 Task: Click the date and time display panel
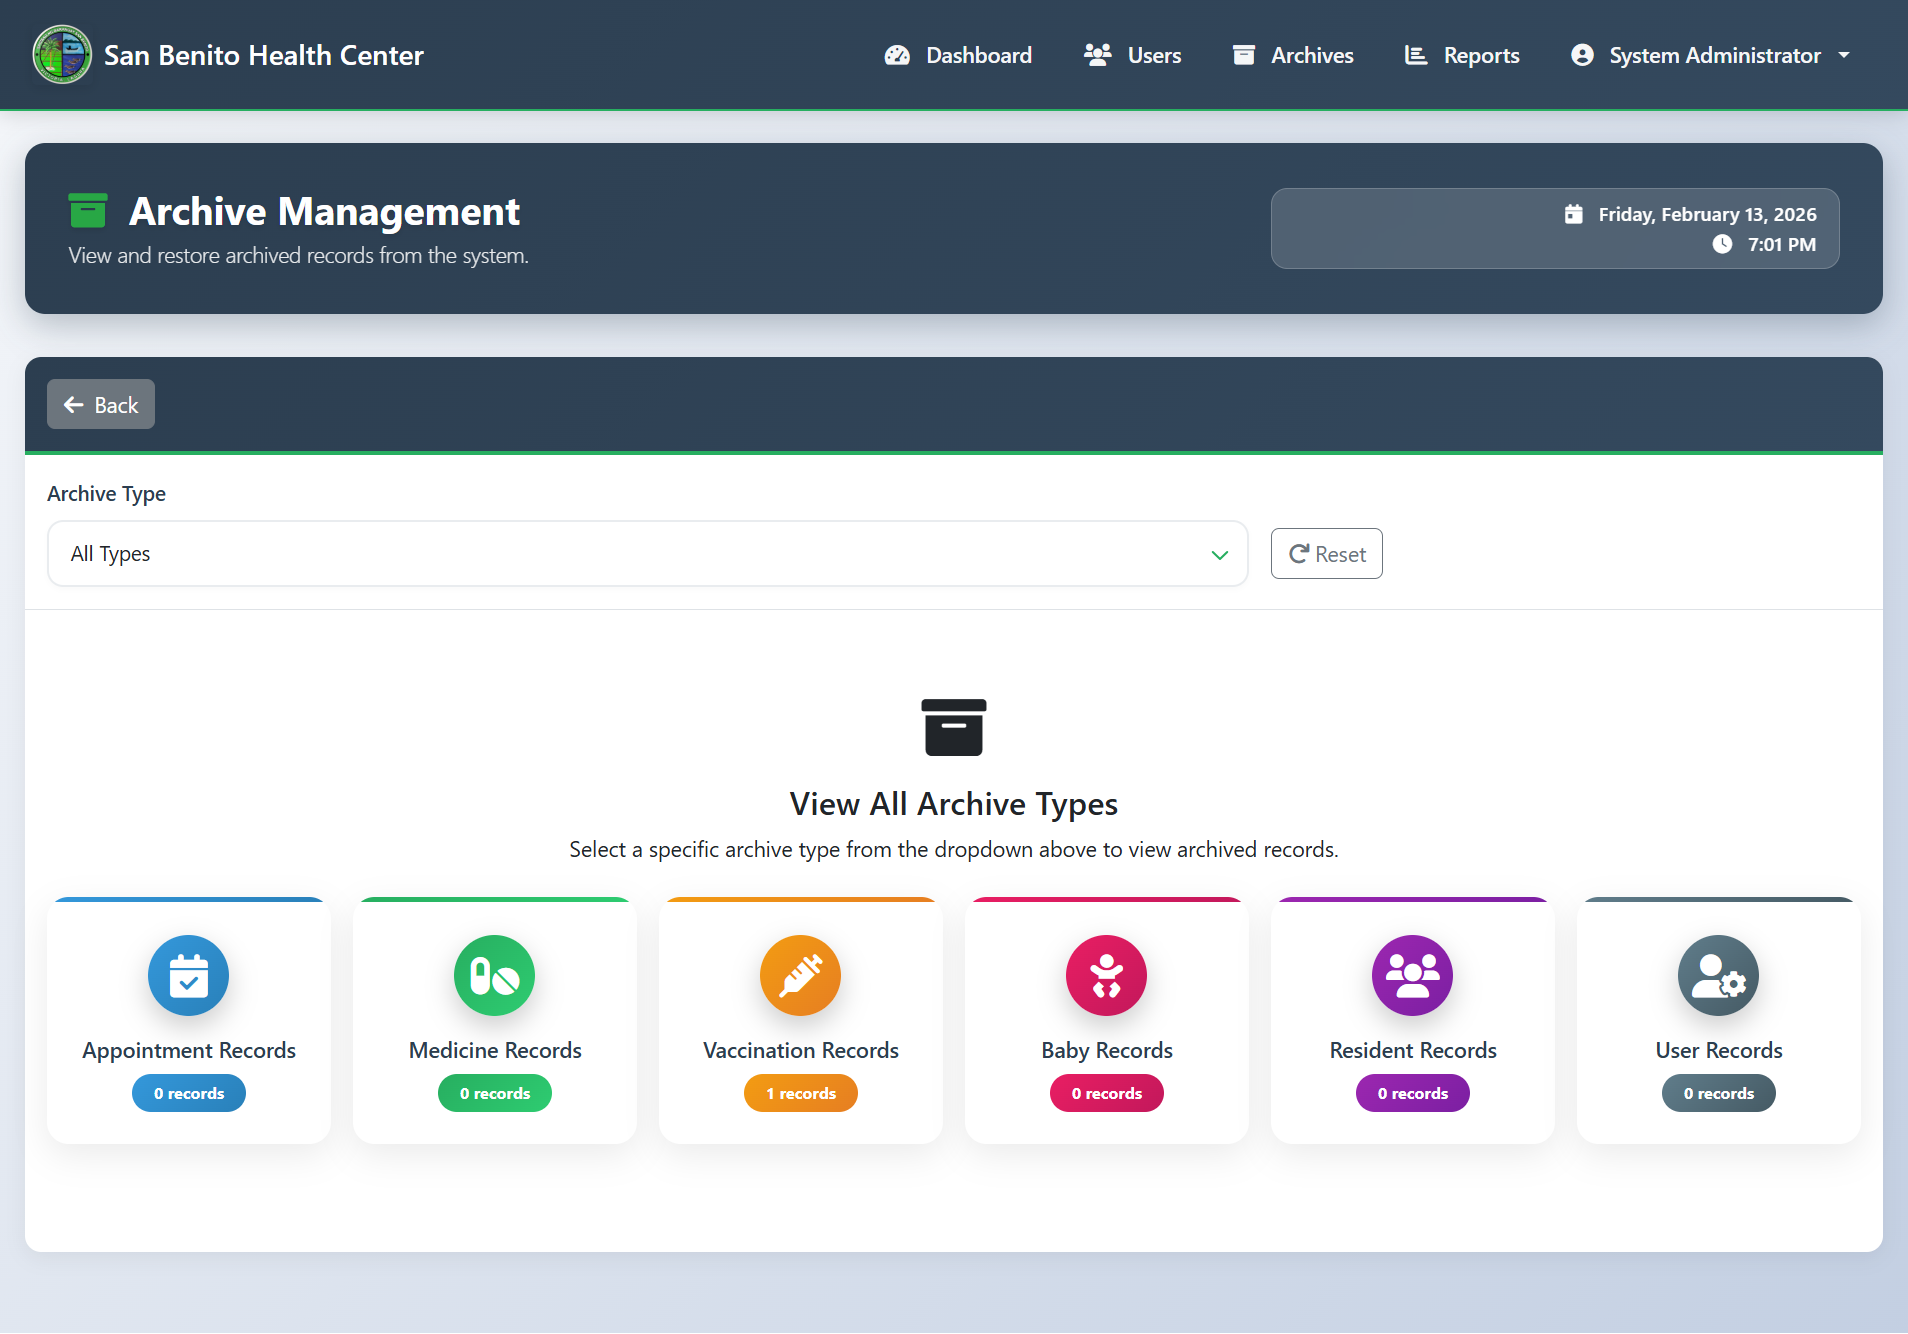tap(1554, 229)
